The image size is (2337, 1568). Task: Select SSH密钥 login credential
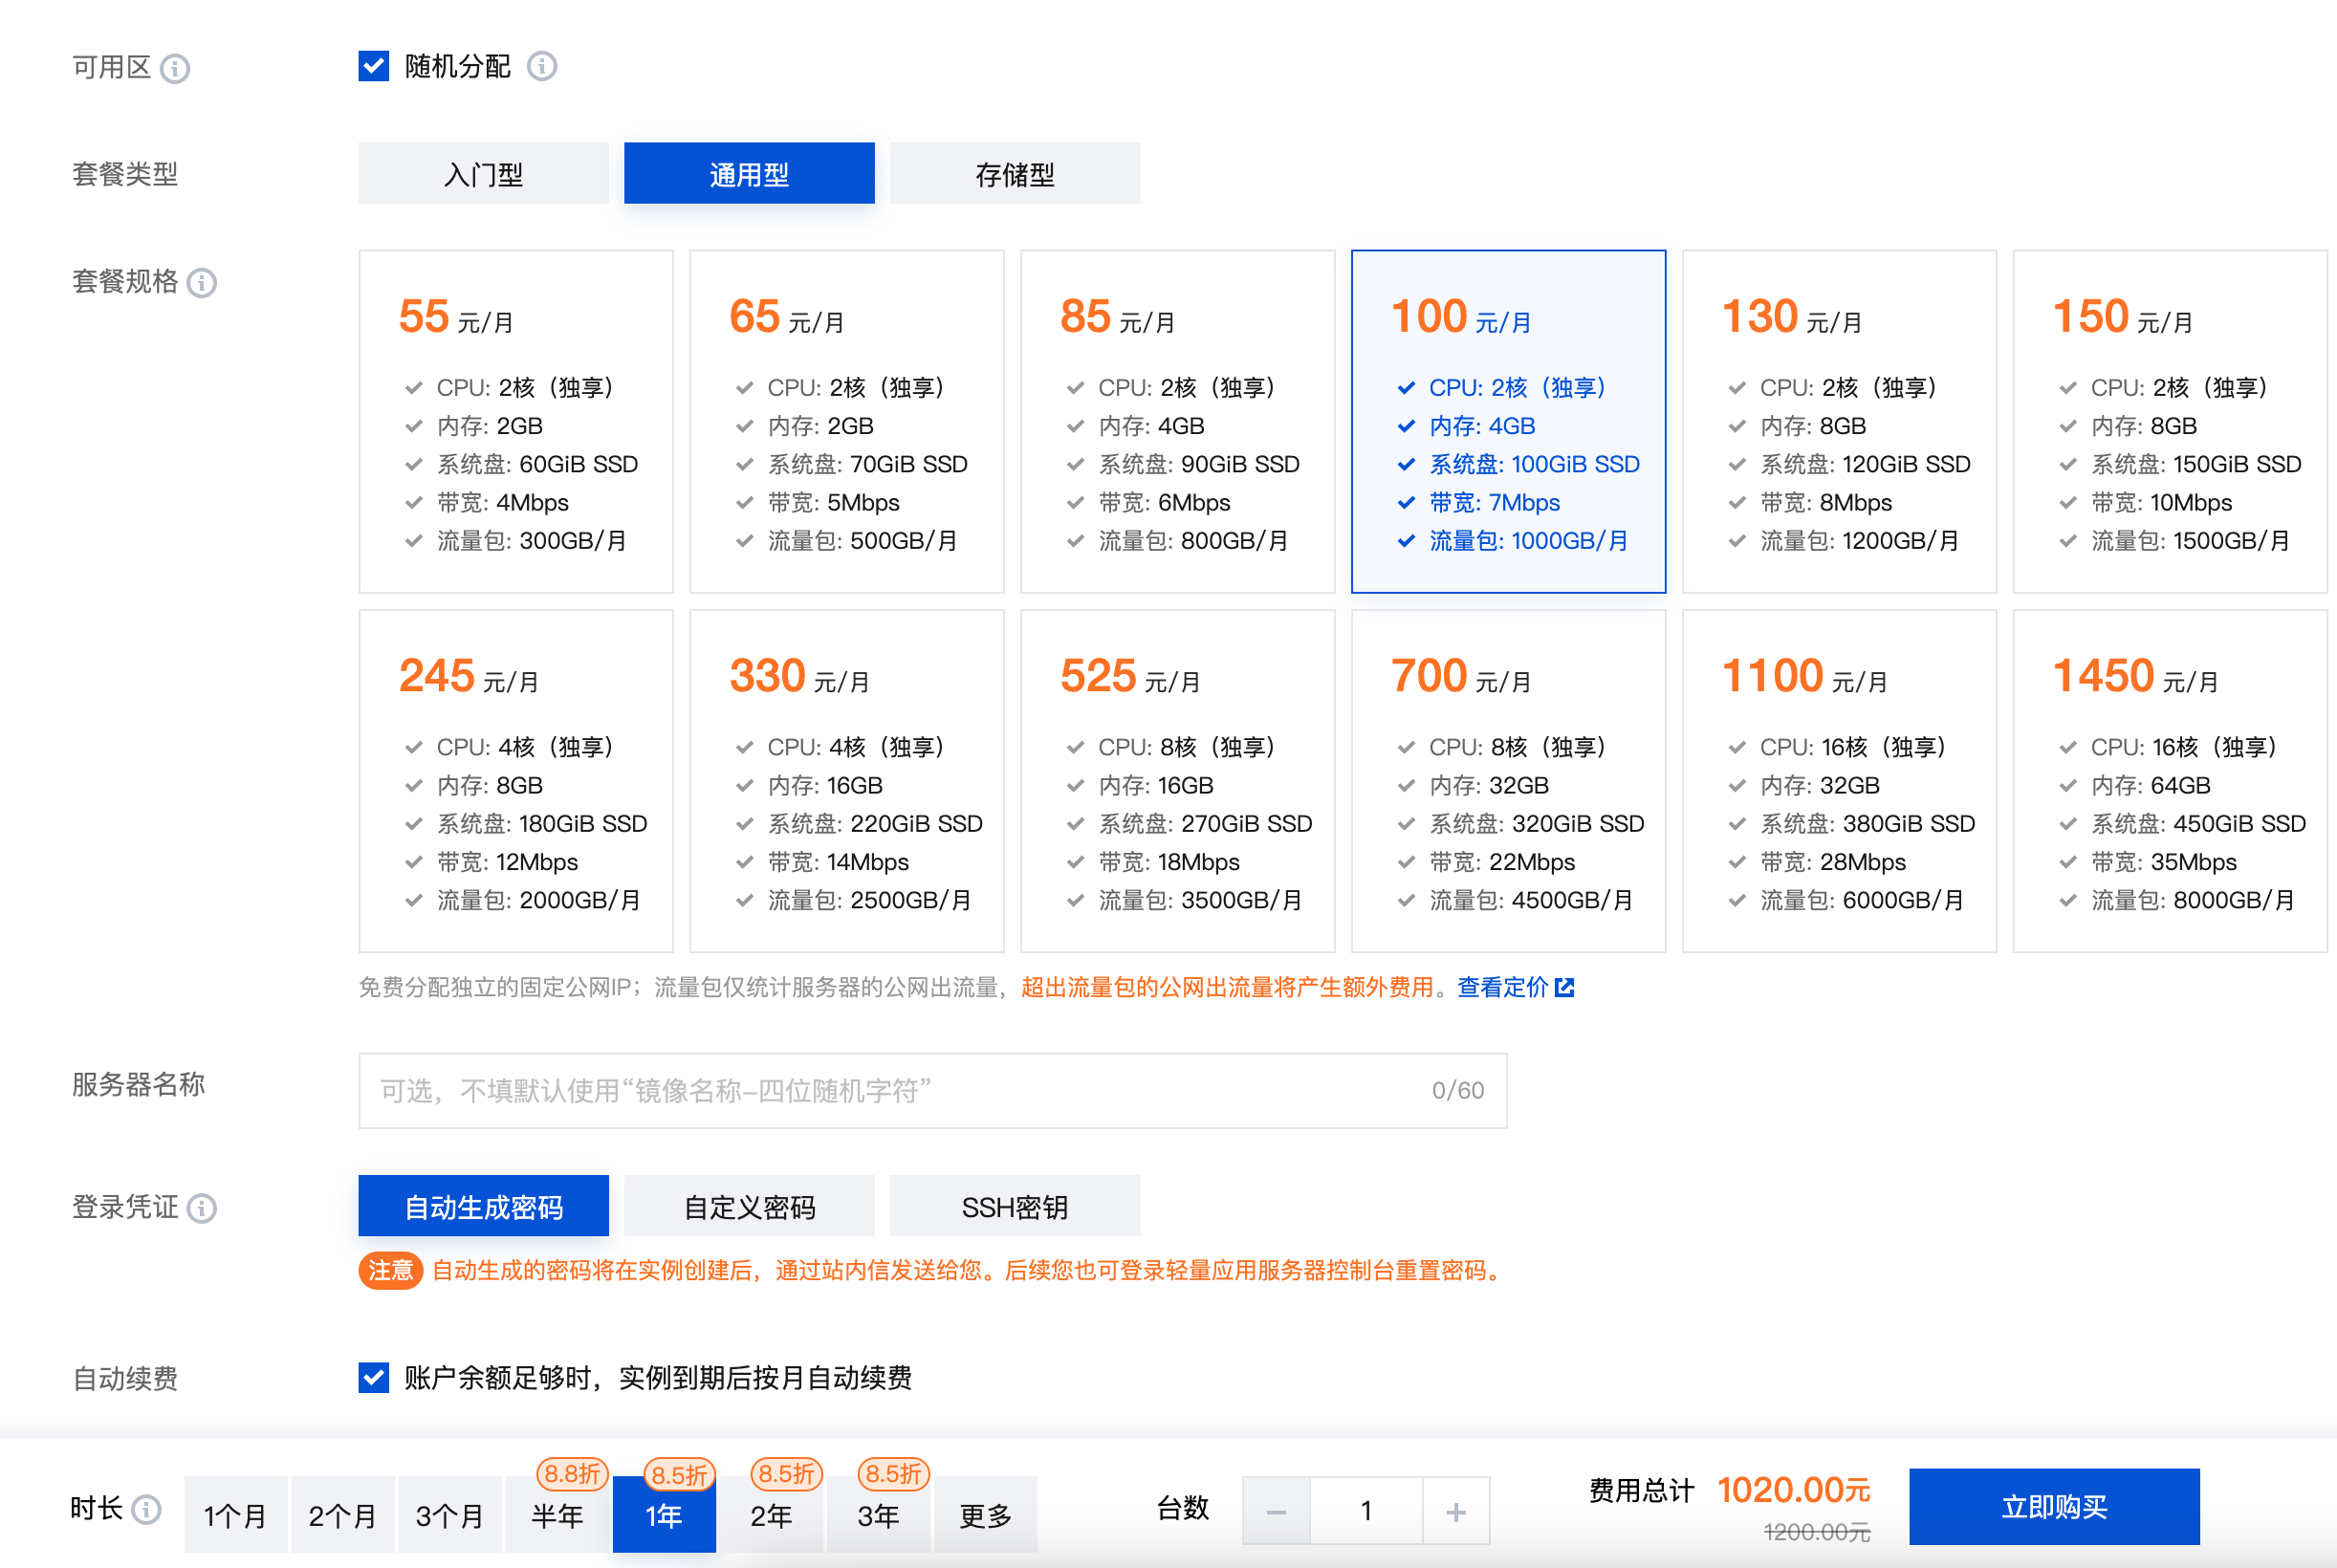[x=1015, y=1207]
